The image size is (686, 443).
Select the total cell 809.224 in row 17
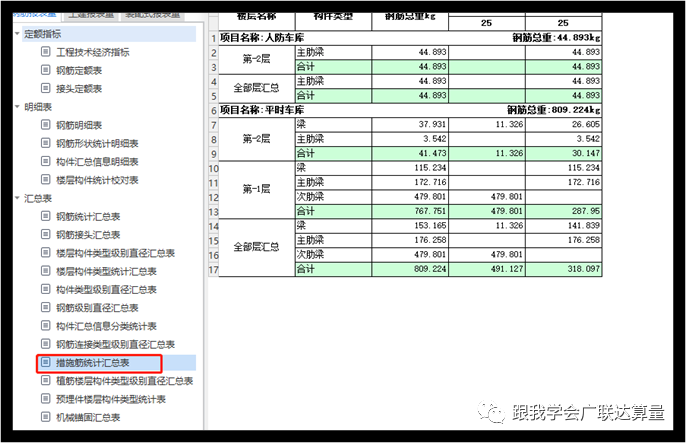(410, 269)
